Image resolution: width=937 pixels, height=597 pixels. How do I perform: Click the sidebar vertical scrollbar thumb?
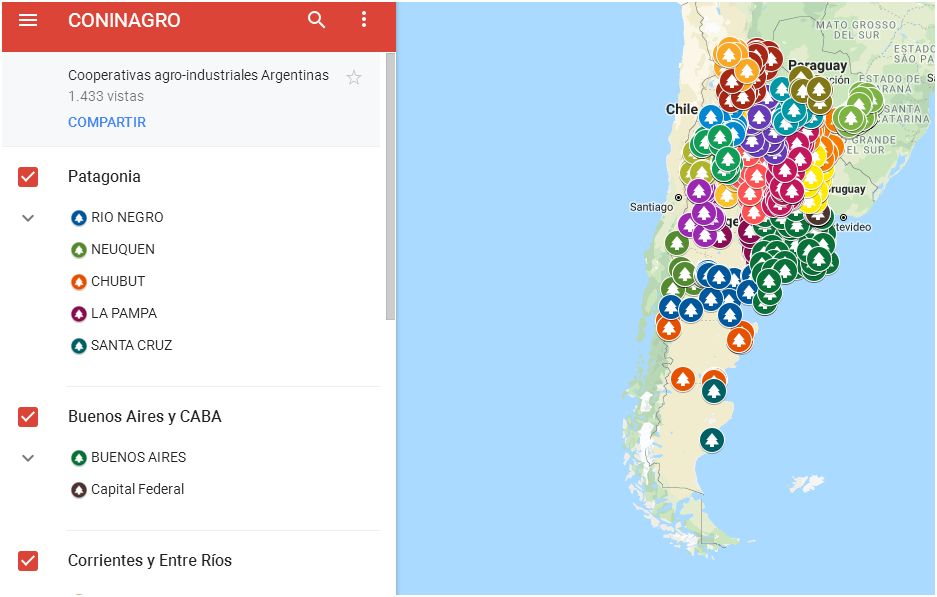coord(390,186)
